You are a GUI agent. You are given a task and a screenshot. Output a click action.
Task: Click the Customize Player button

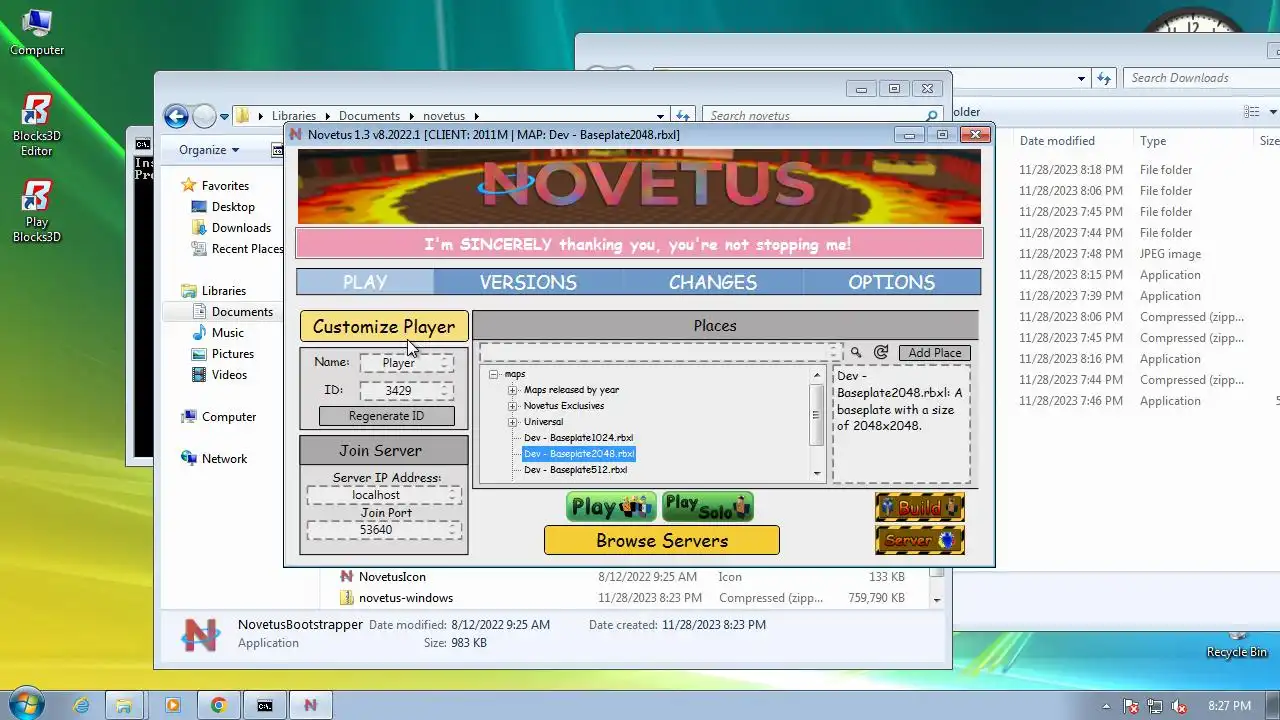point(384,326)
